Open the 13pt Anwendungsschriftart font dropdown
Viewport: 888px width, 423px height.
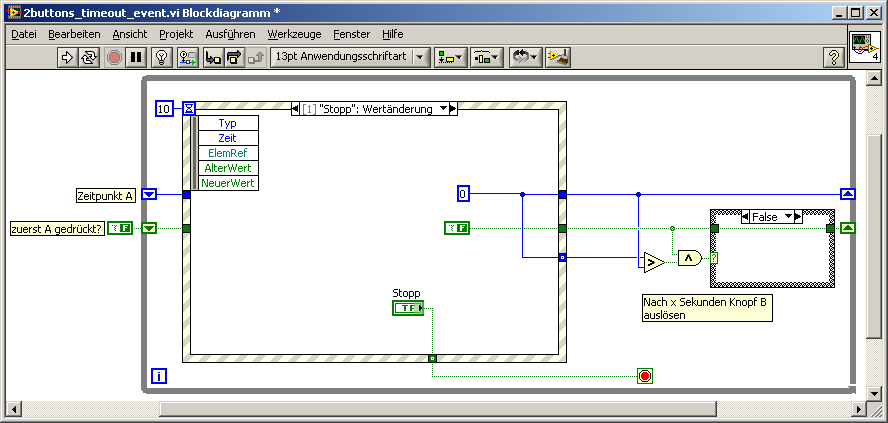click(x=350, y=57)
